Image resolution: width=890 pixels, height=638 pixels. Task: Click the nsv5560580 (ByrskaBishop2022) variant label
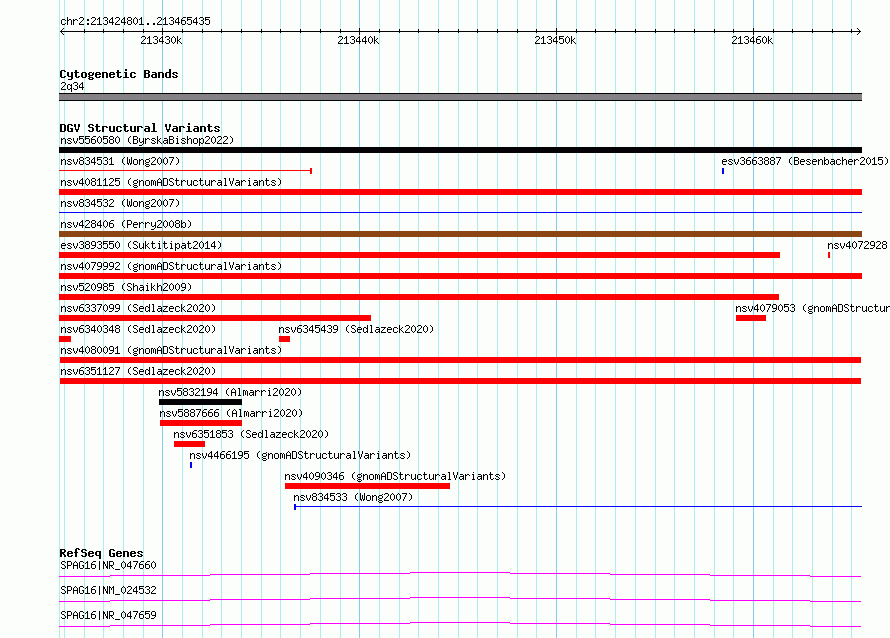point(147,140)
